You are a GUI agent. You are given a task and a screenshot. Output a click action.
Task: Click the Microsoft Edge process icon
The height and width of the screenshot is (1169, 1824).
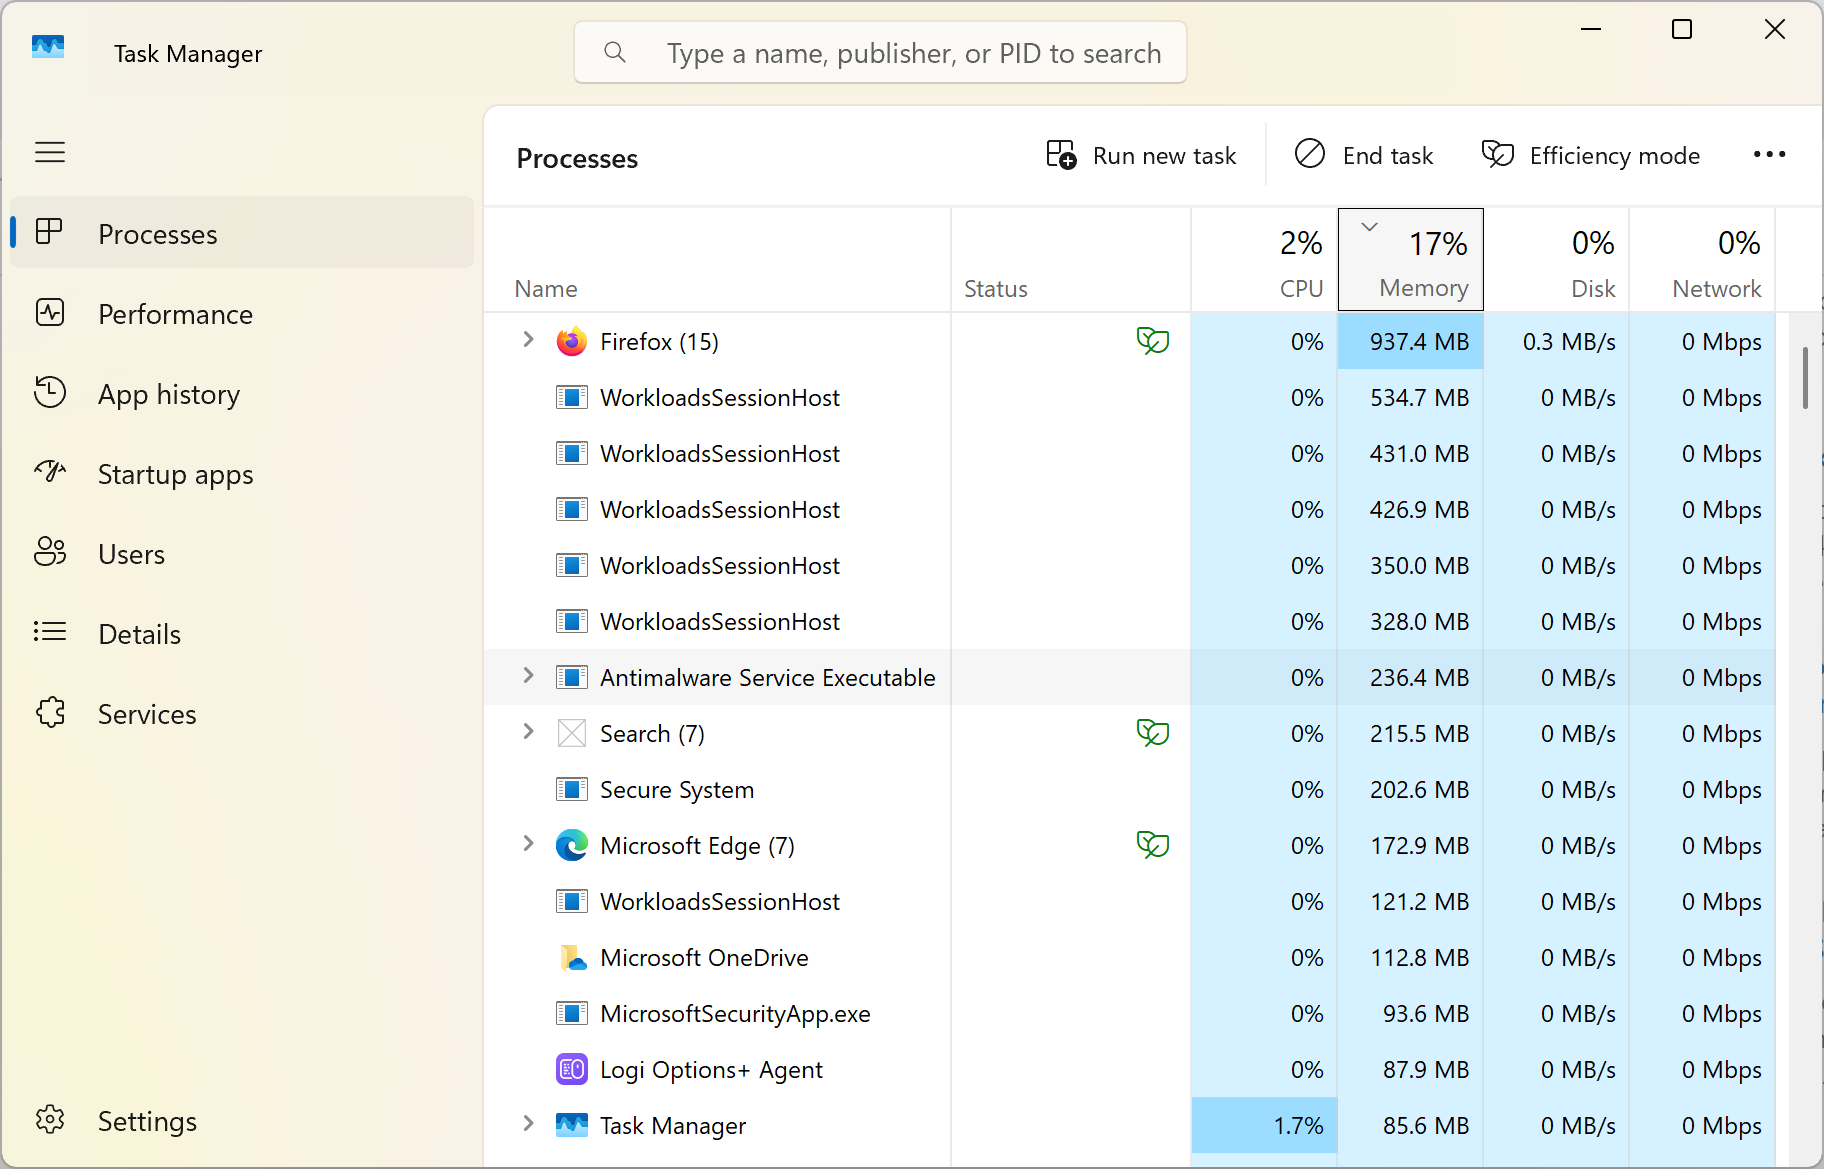click(572, 846)
